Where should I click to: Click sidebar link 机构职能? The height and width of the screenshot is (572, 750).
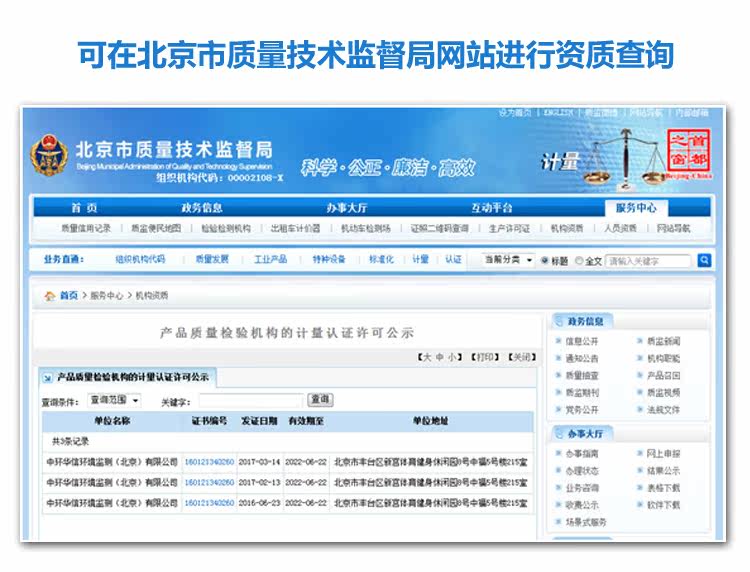(x=663, y=358)
